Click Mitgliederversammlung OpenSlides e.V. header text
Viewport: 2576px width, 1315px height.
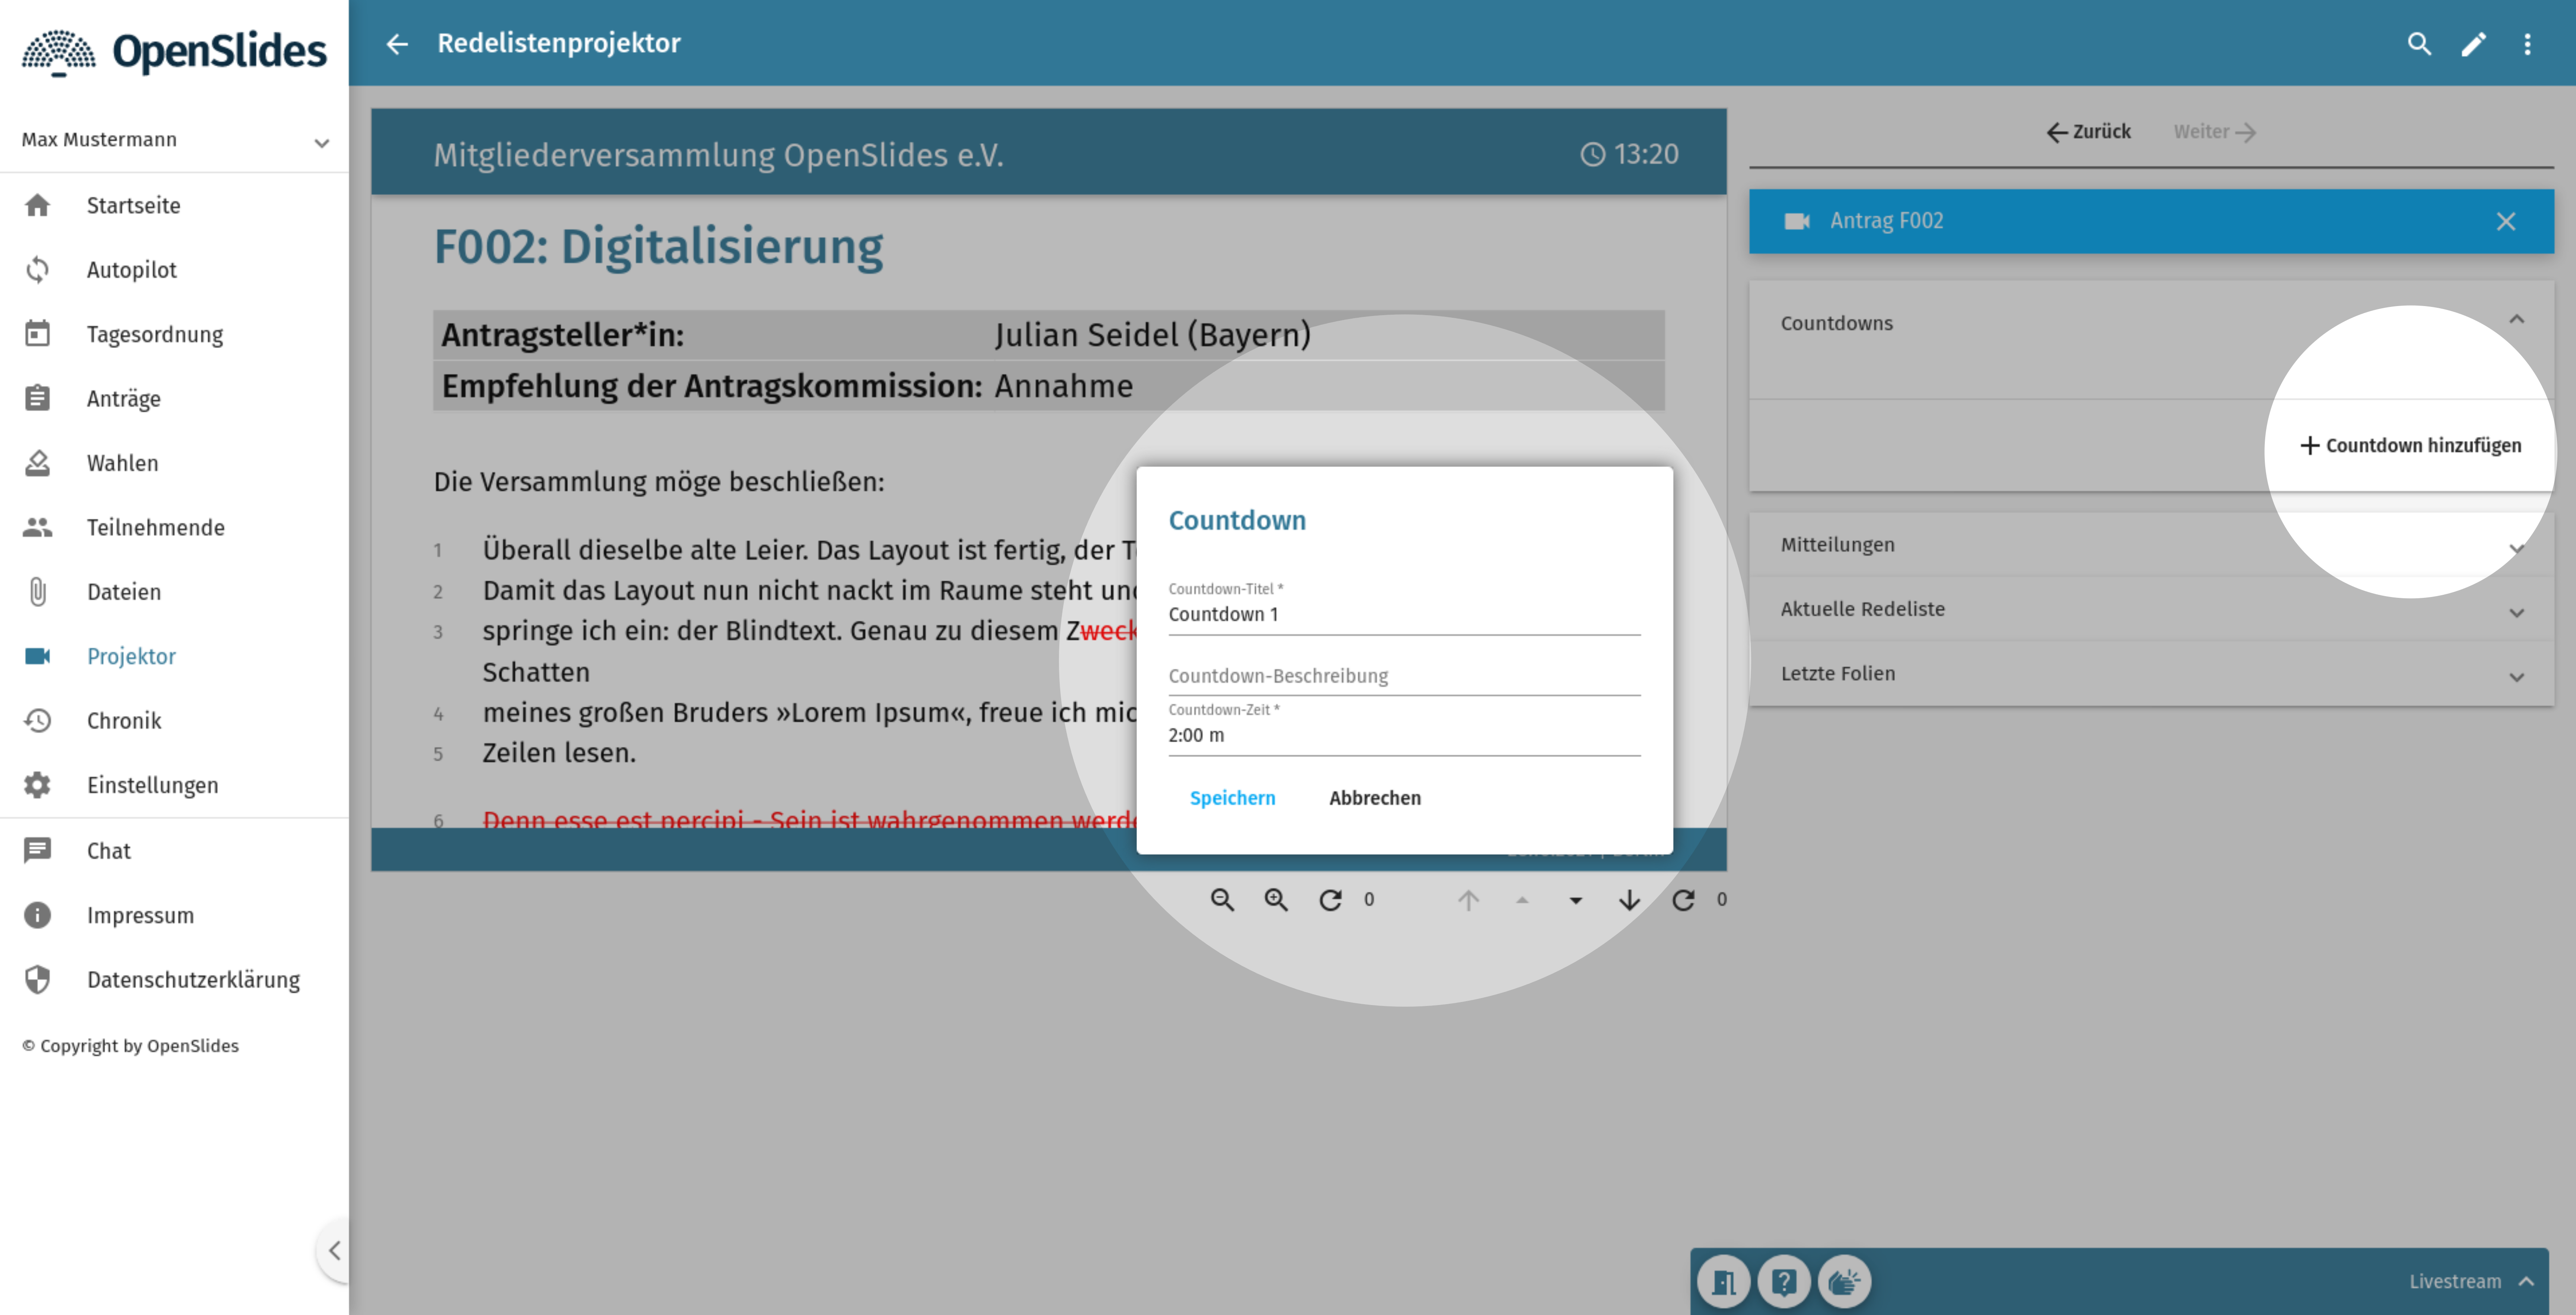coord(718,155)
